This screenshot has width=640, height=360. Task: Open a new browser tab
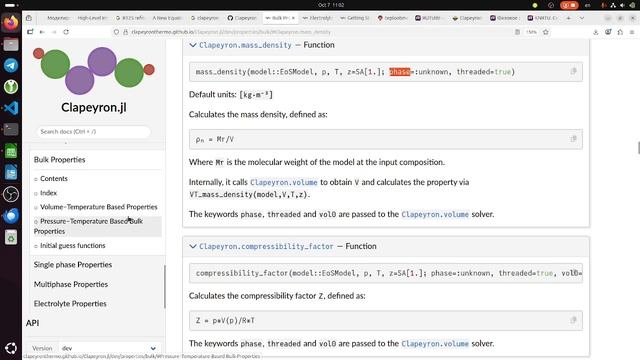568,18
